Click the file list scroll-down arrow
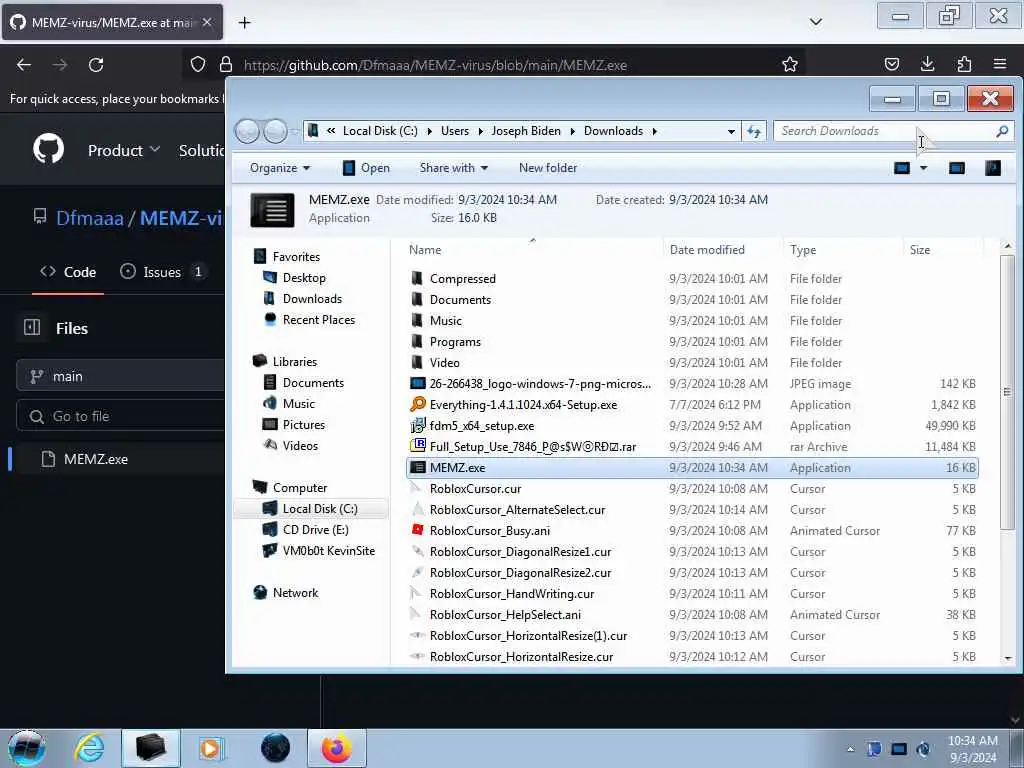The height and width of the screenshot is (768, 1024). pyautogui.click(x=1008, y=658)
